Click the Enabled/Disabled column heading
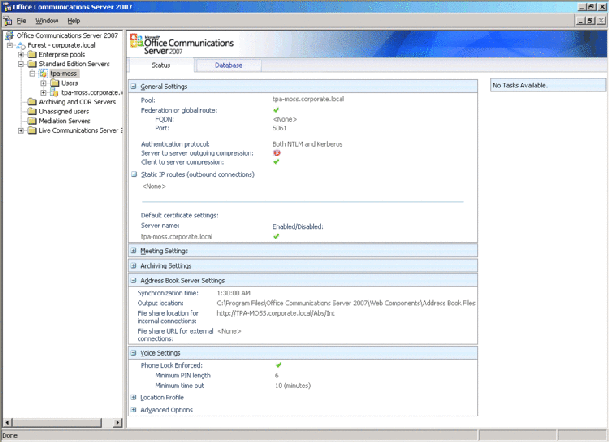Viewport: 609px width, 442px height. pos(298,226)
